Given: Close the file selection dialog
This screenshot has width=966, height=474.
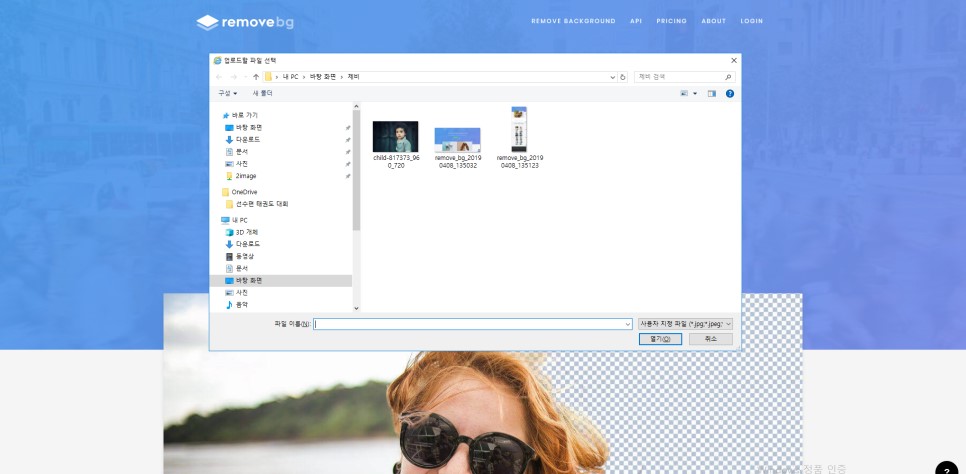Looking at the screenshot, I should point(734,60).
